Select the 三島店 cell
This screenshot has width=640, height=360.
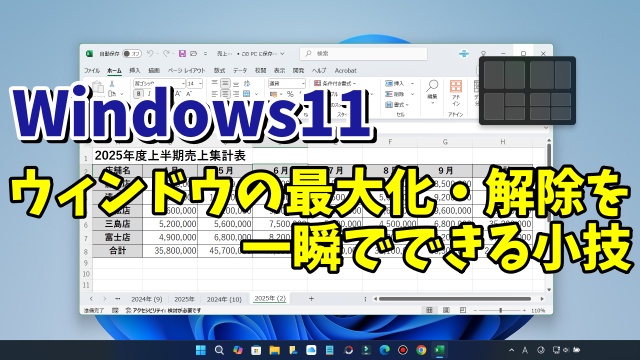click(118, 224)
